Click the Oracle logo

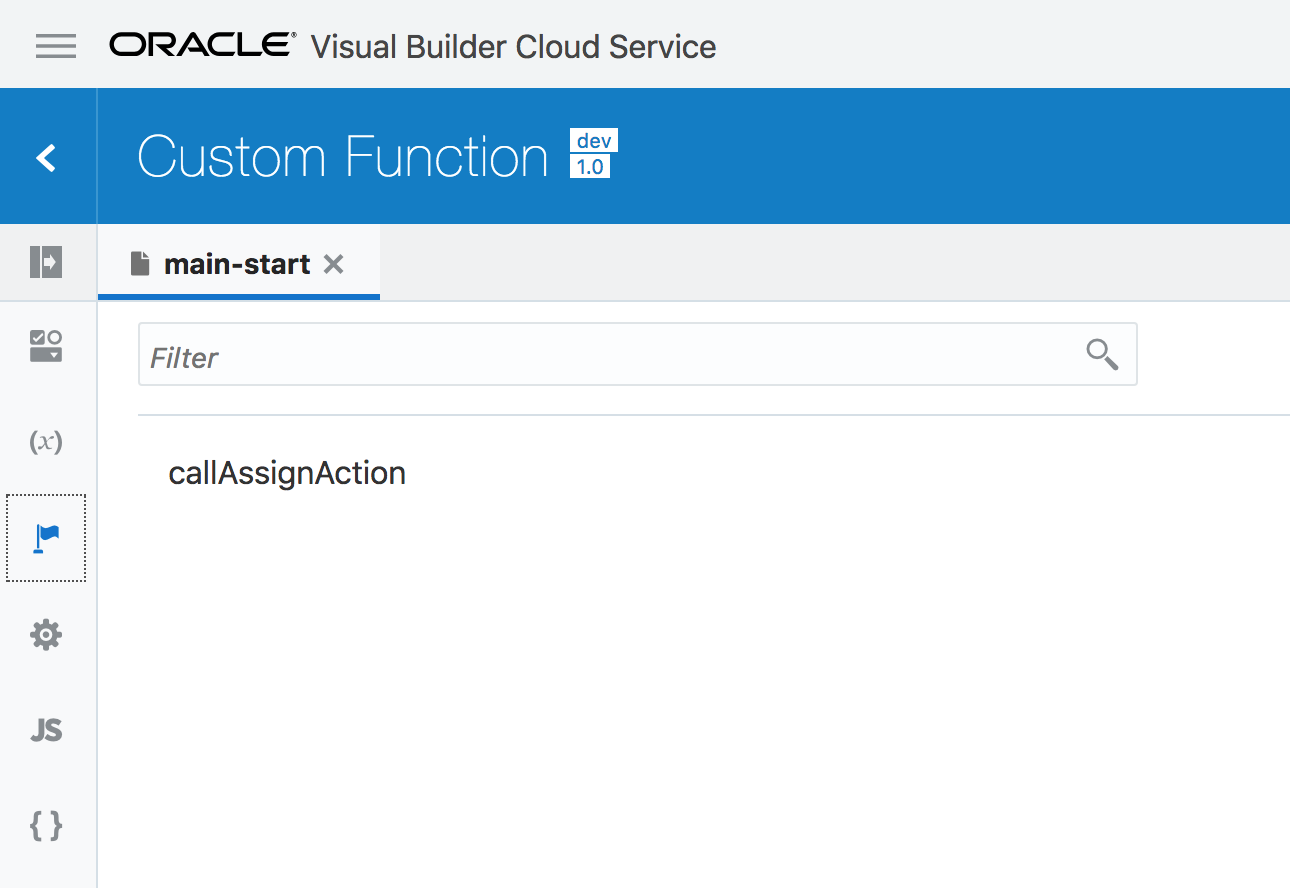[198, 44]
